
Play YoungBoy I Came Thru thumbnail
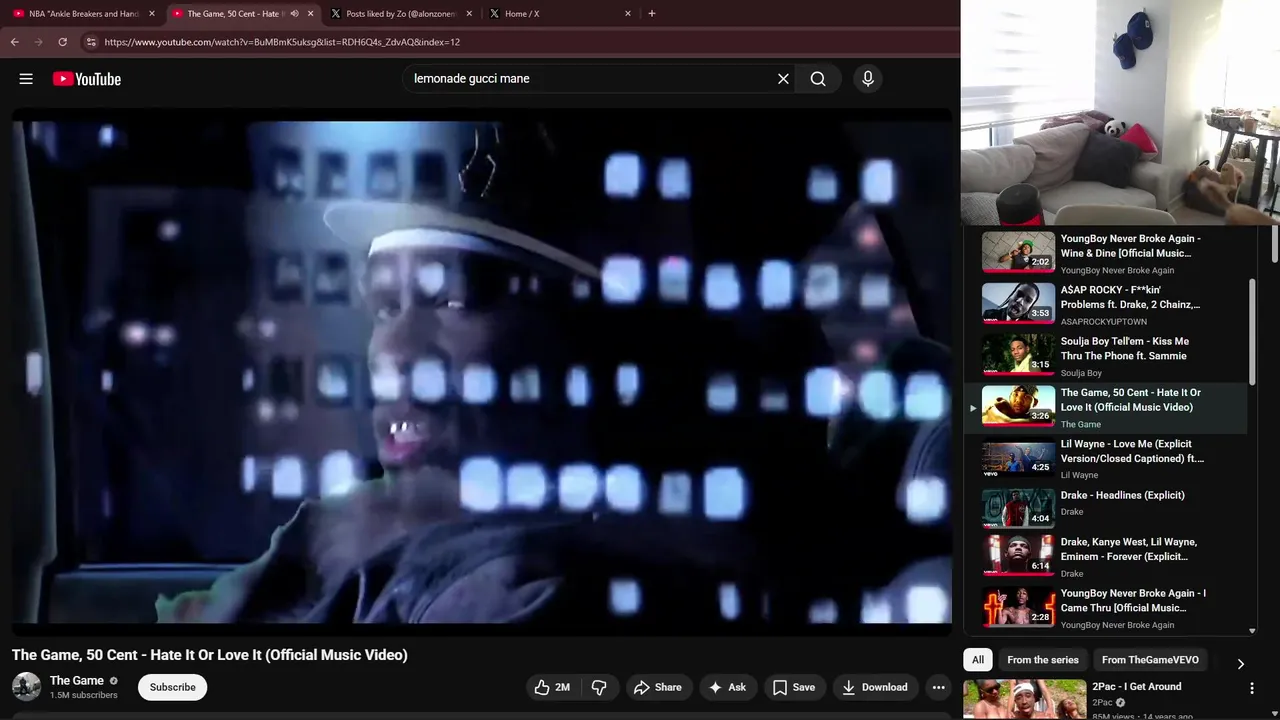1018,606
